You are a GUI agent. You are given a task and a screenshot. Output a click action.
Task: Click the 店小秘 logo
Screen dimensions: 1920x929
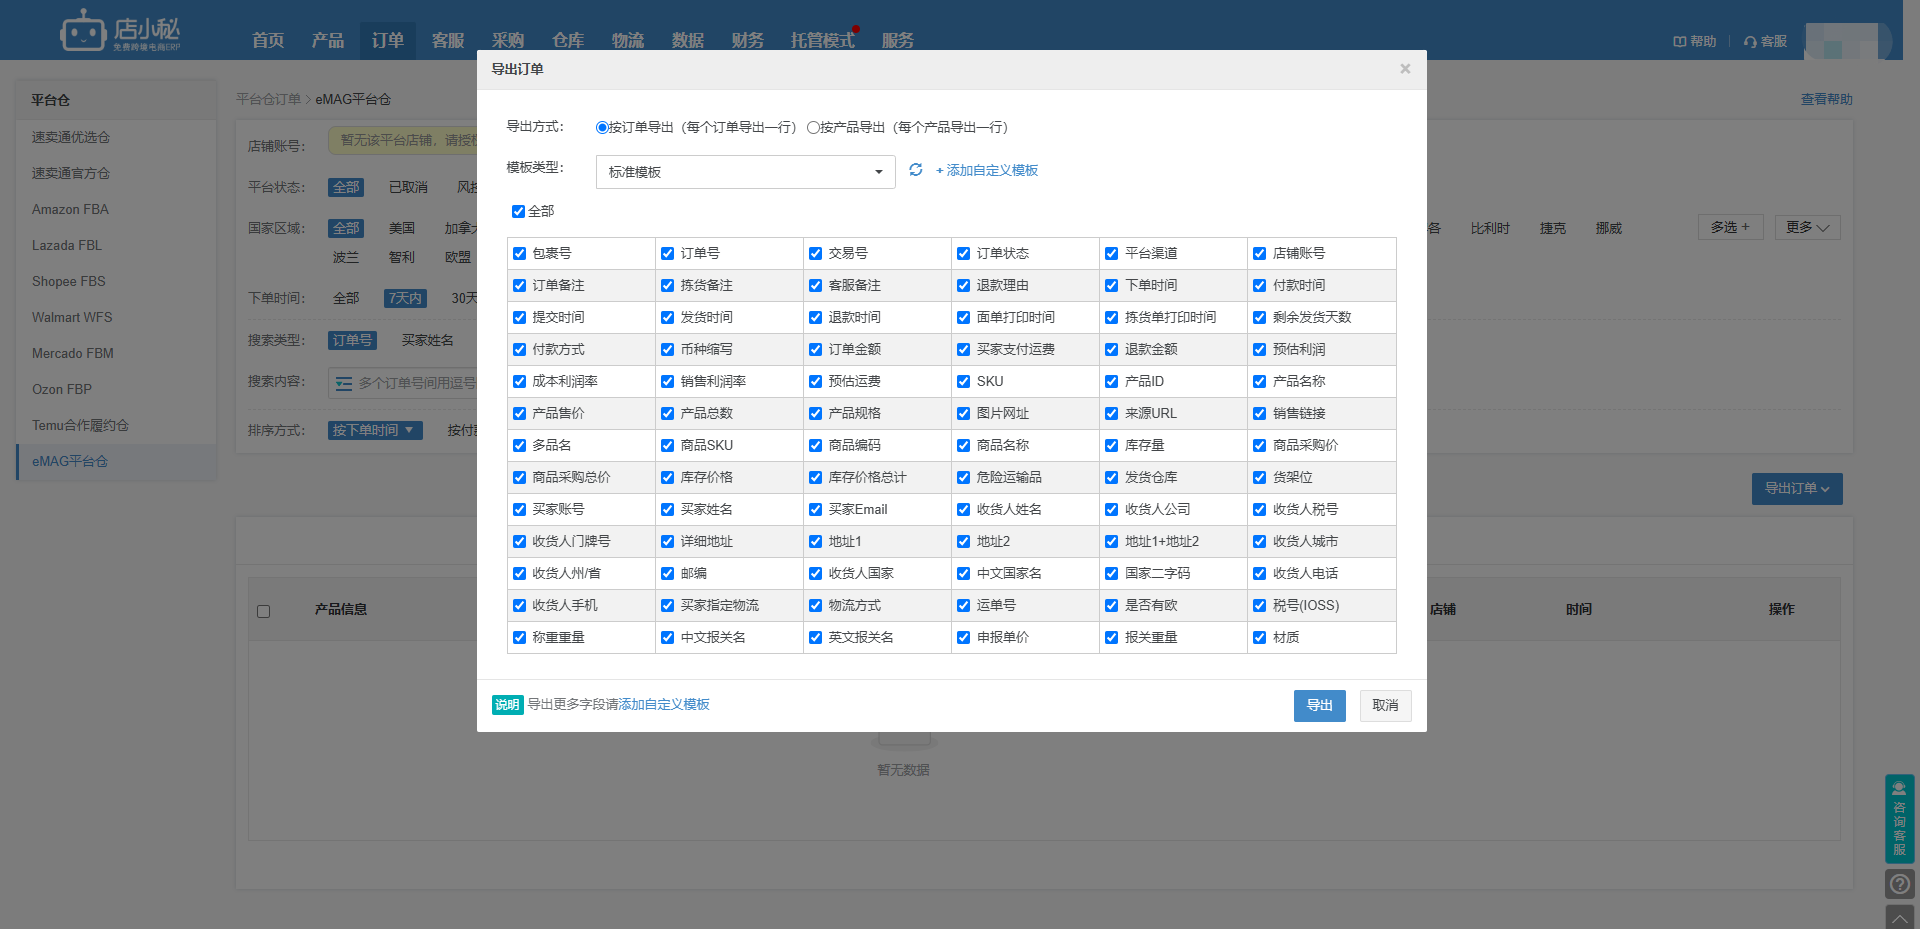point(120,31)
